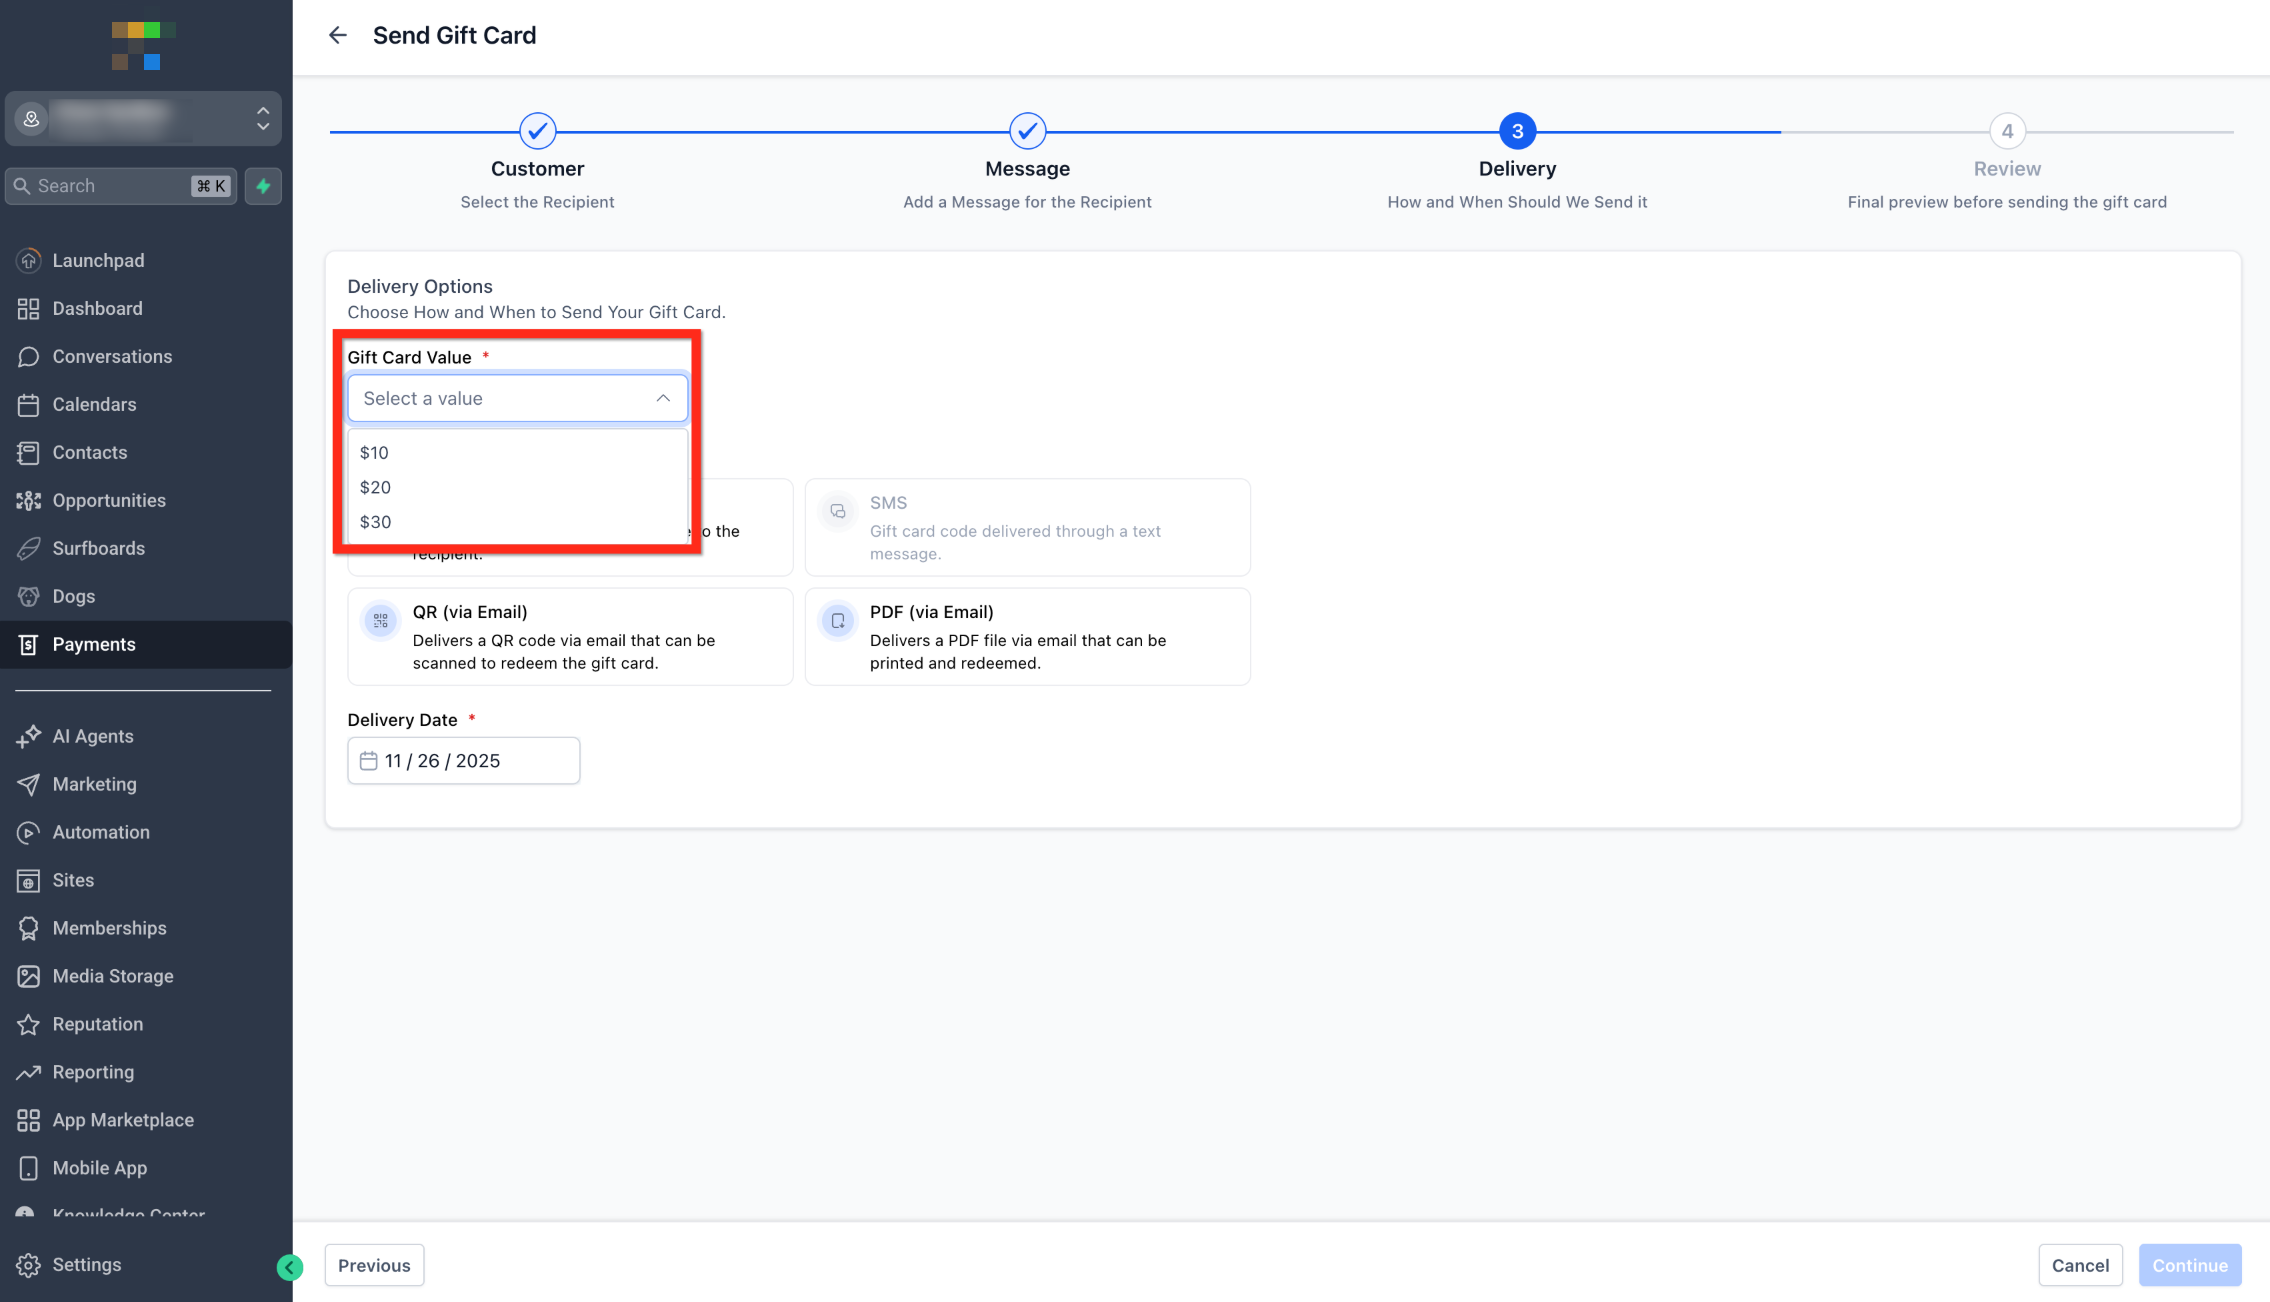Screen dimensions: 2270x1302
Task: Click the Media Storage image icon
Action: [28, 977]
